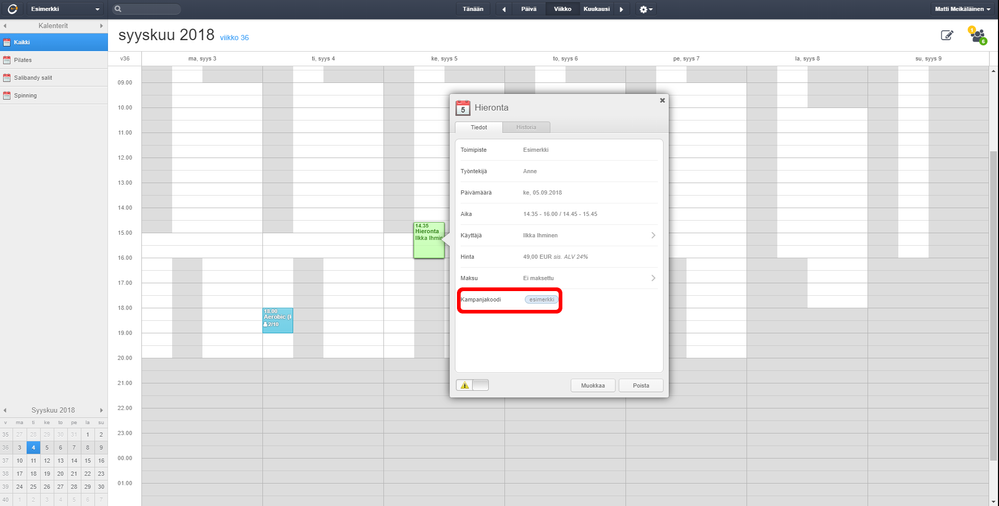Click the la, syys 8 column header
The image size is (999, 506).
click(807, 59)
